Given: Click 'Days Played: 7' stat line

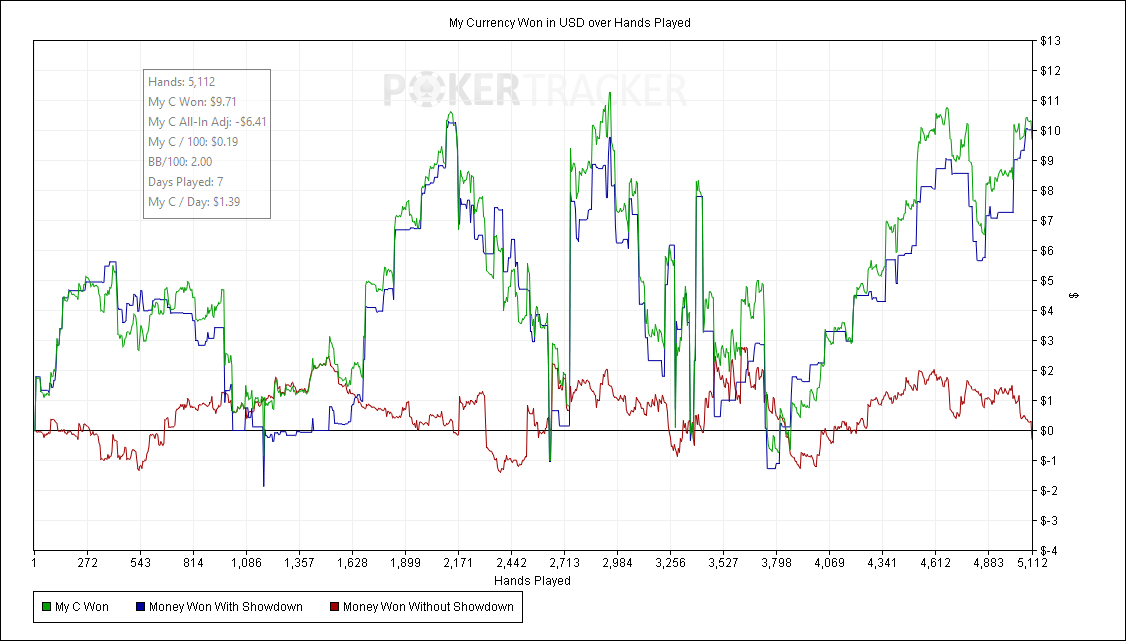Looking at the screenshot, I should pyautogui.click(x=186, y=182).
